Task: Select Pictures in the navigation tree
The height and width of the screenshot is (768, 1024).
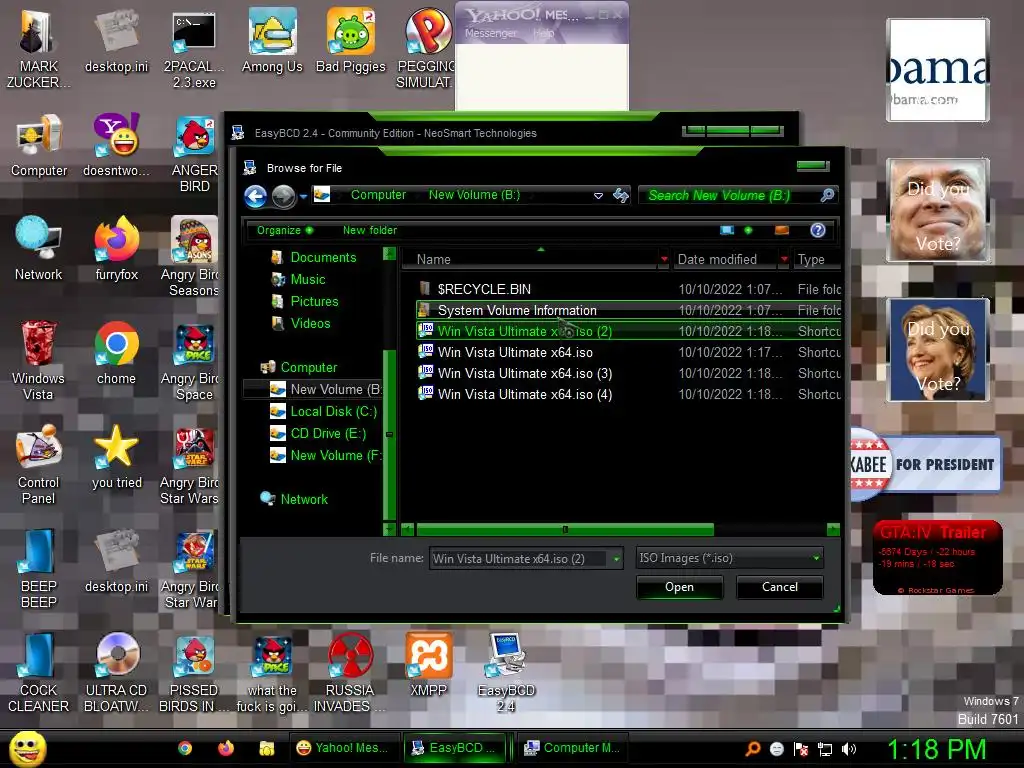Action: pyautogui.click(x=305, y=301)
